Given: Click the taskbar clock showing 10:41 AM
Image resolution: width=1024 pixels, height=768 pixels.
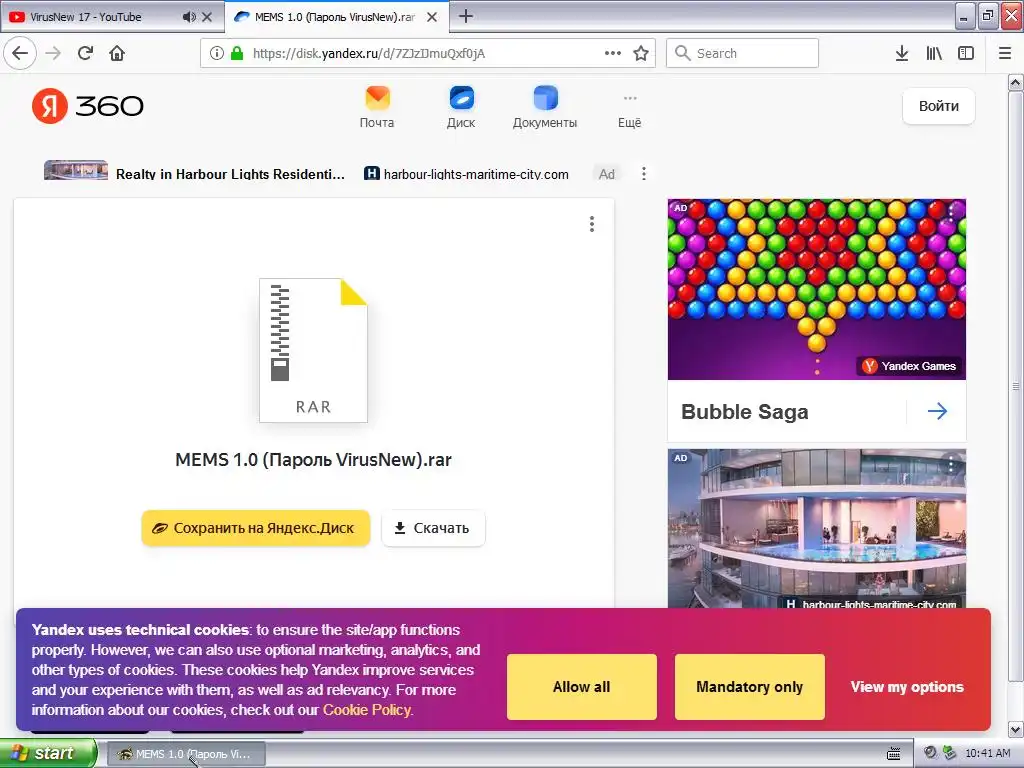Looking at the screenshot, I should point(987,754).
